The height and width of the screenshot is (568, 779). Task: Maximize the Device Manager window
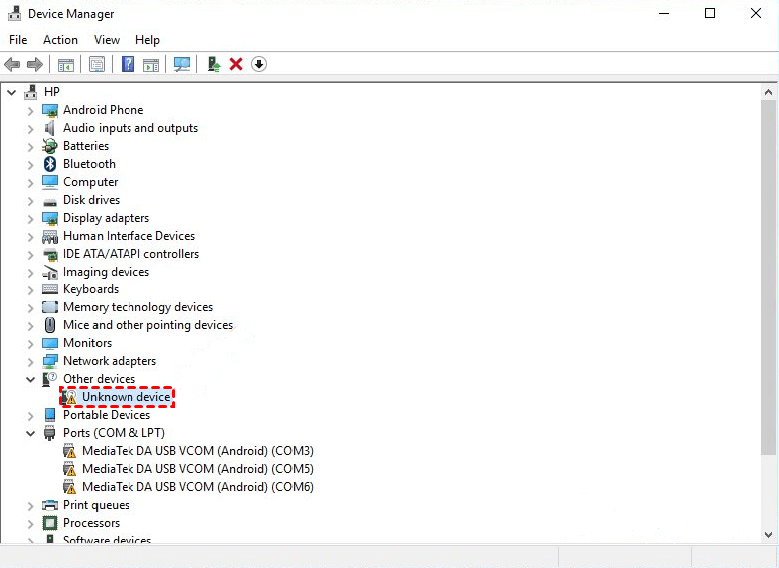click(710, 13)
